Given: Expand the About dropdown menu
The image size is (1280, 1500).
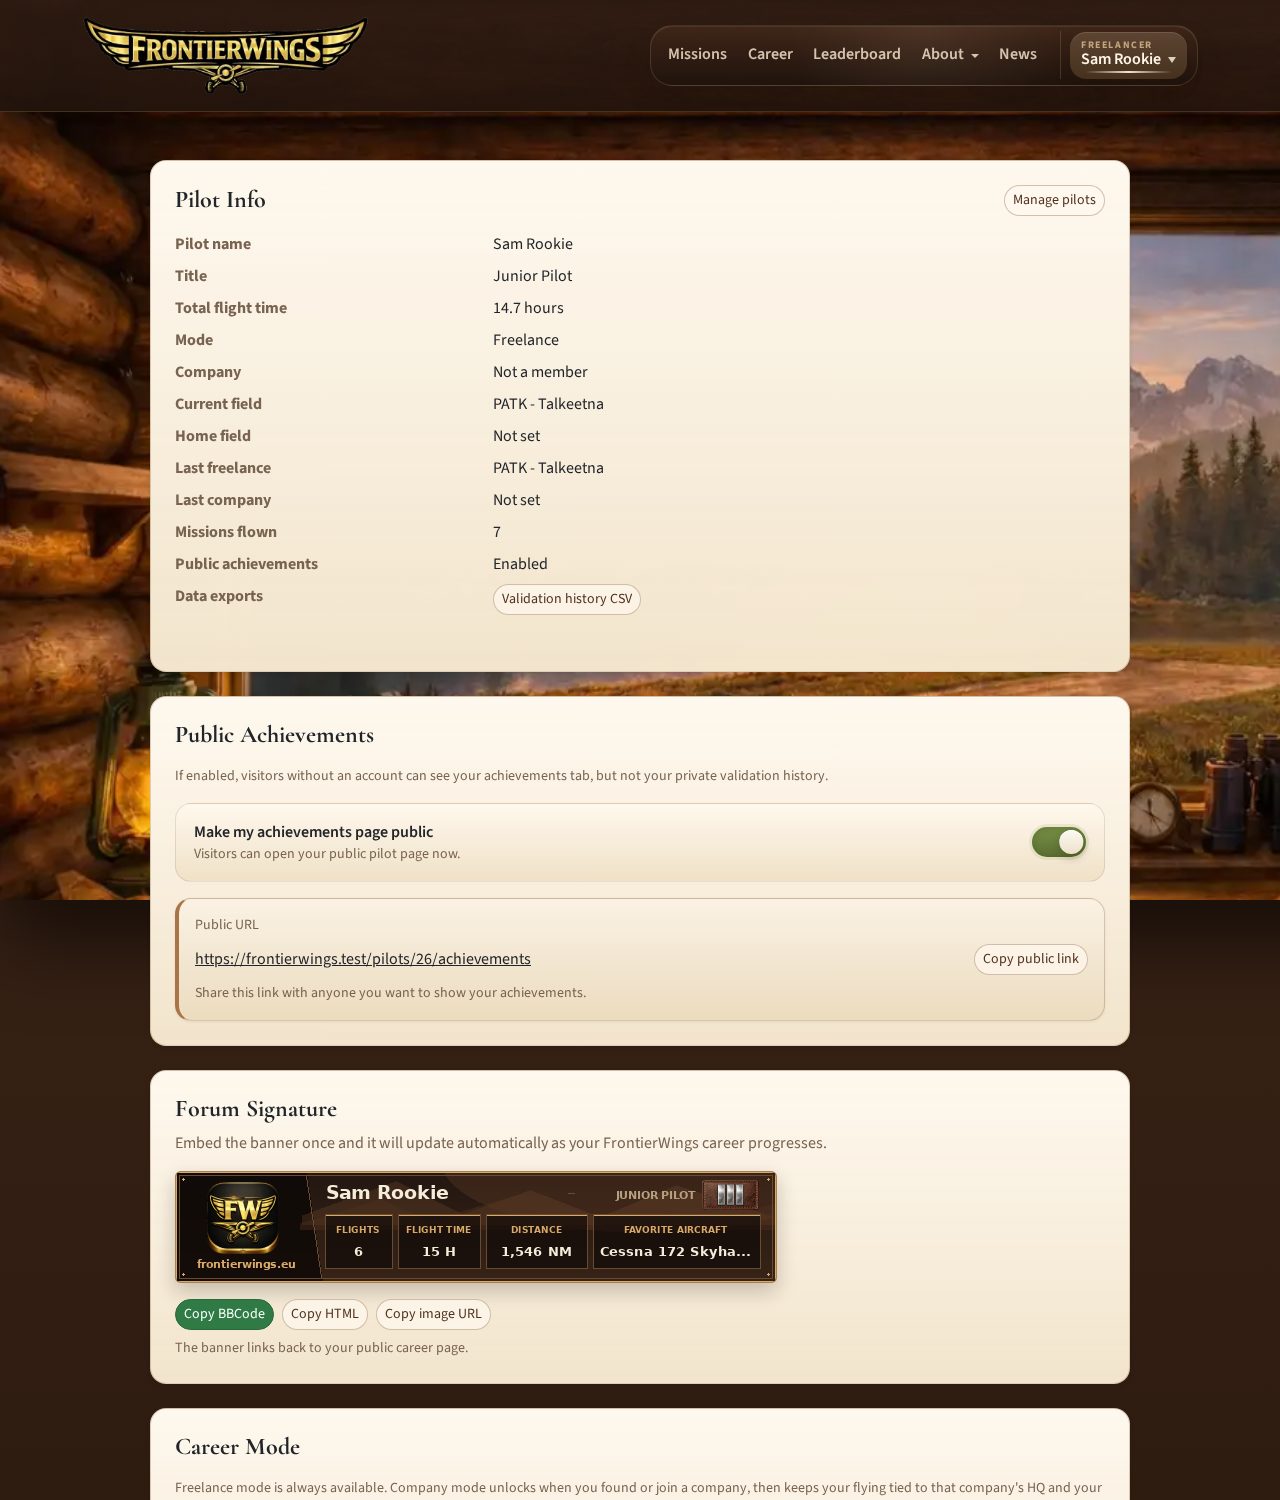Looking at the screenshot, I should [x=950, y=54].
